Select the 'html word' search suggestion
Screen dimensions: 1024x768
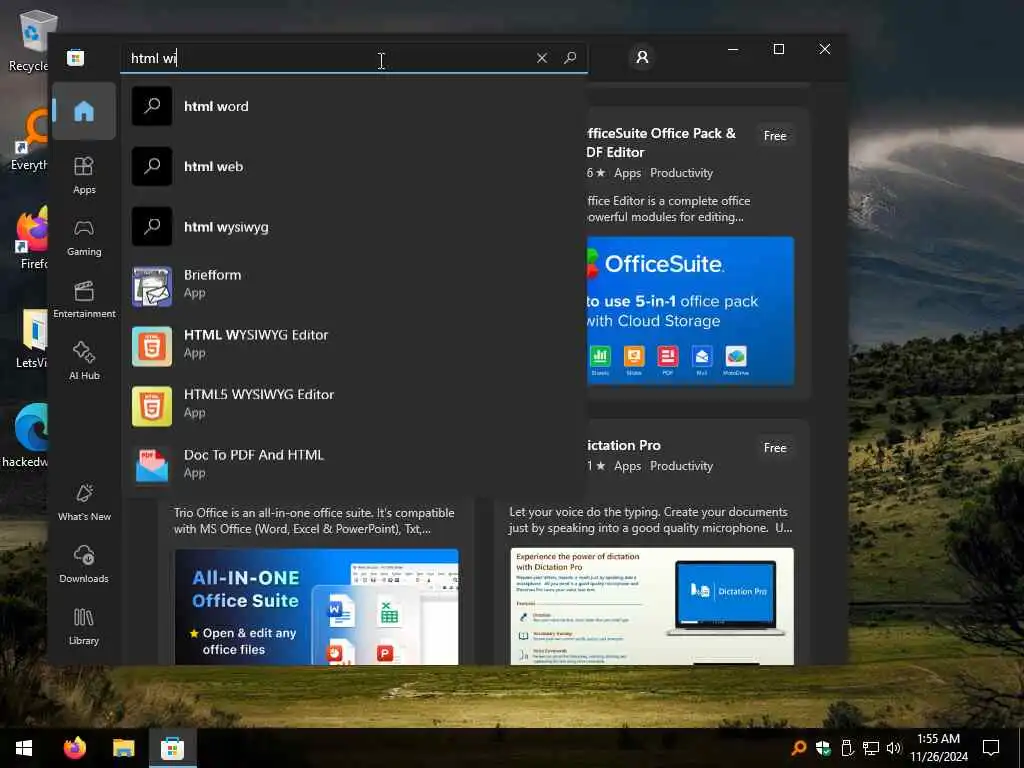pos(353,106)
